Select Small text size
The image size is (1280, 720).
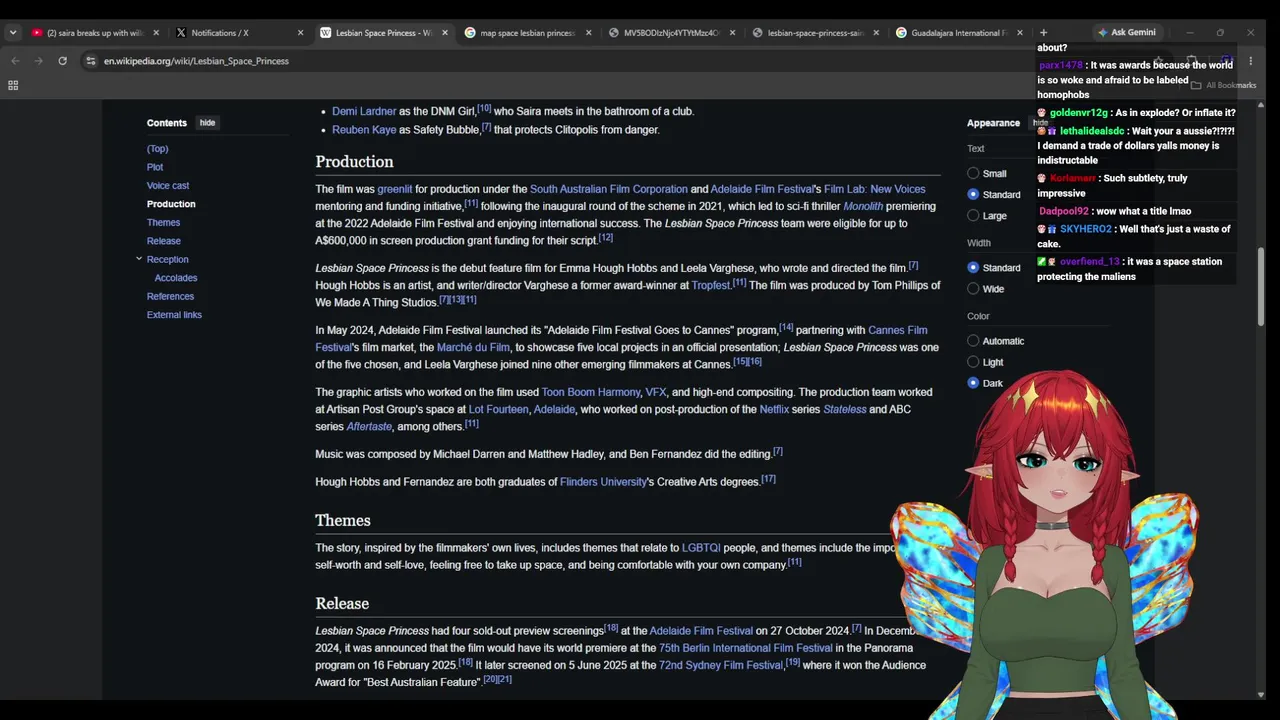coord(973,173)
